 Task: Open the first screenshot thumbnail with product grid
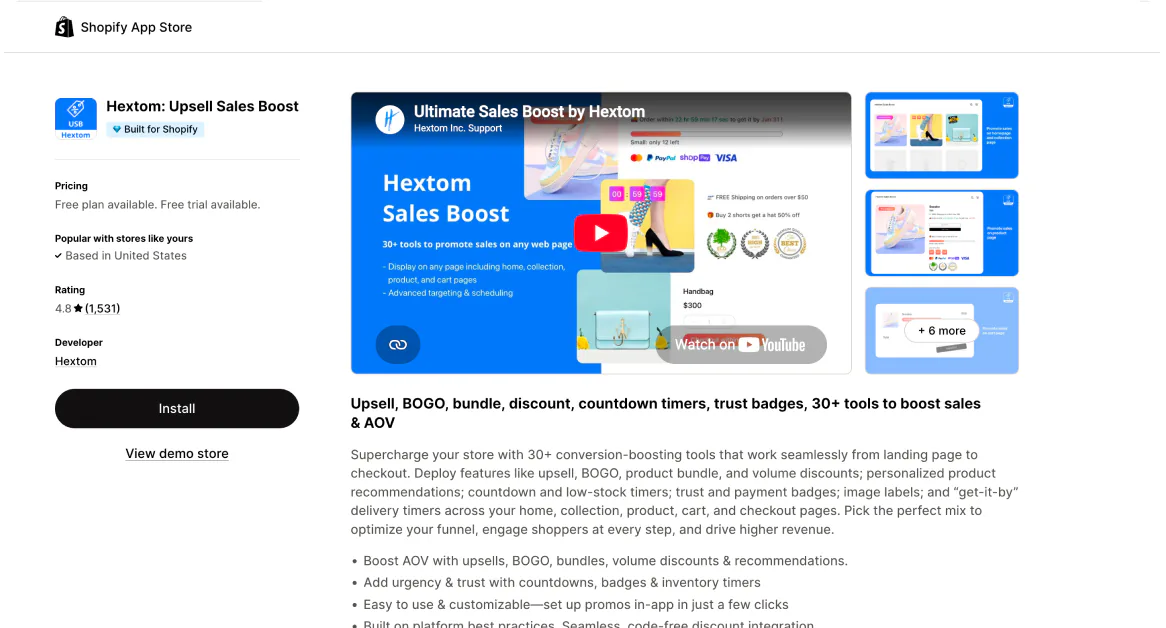941,135
